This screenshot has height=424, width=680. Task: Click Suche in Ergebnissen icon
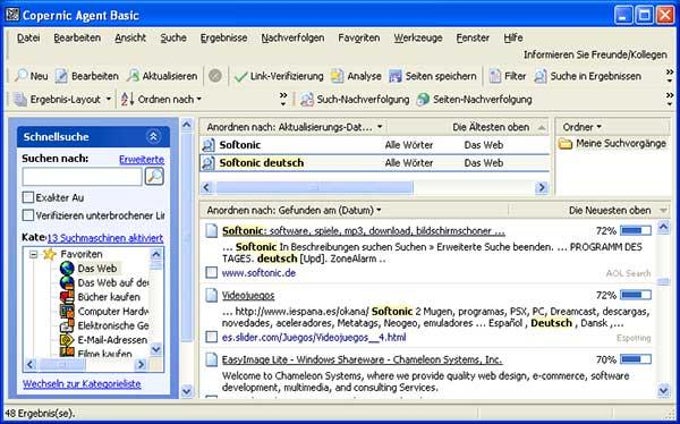tap(540, 76)
